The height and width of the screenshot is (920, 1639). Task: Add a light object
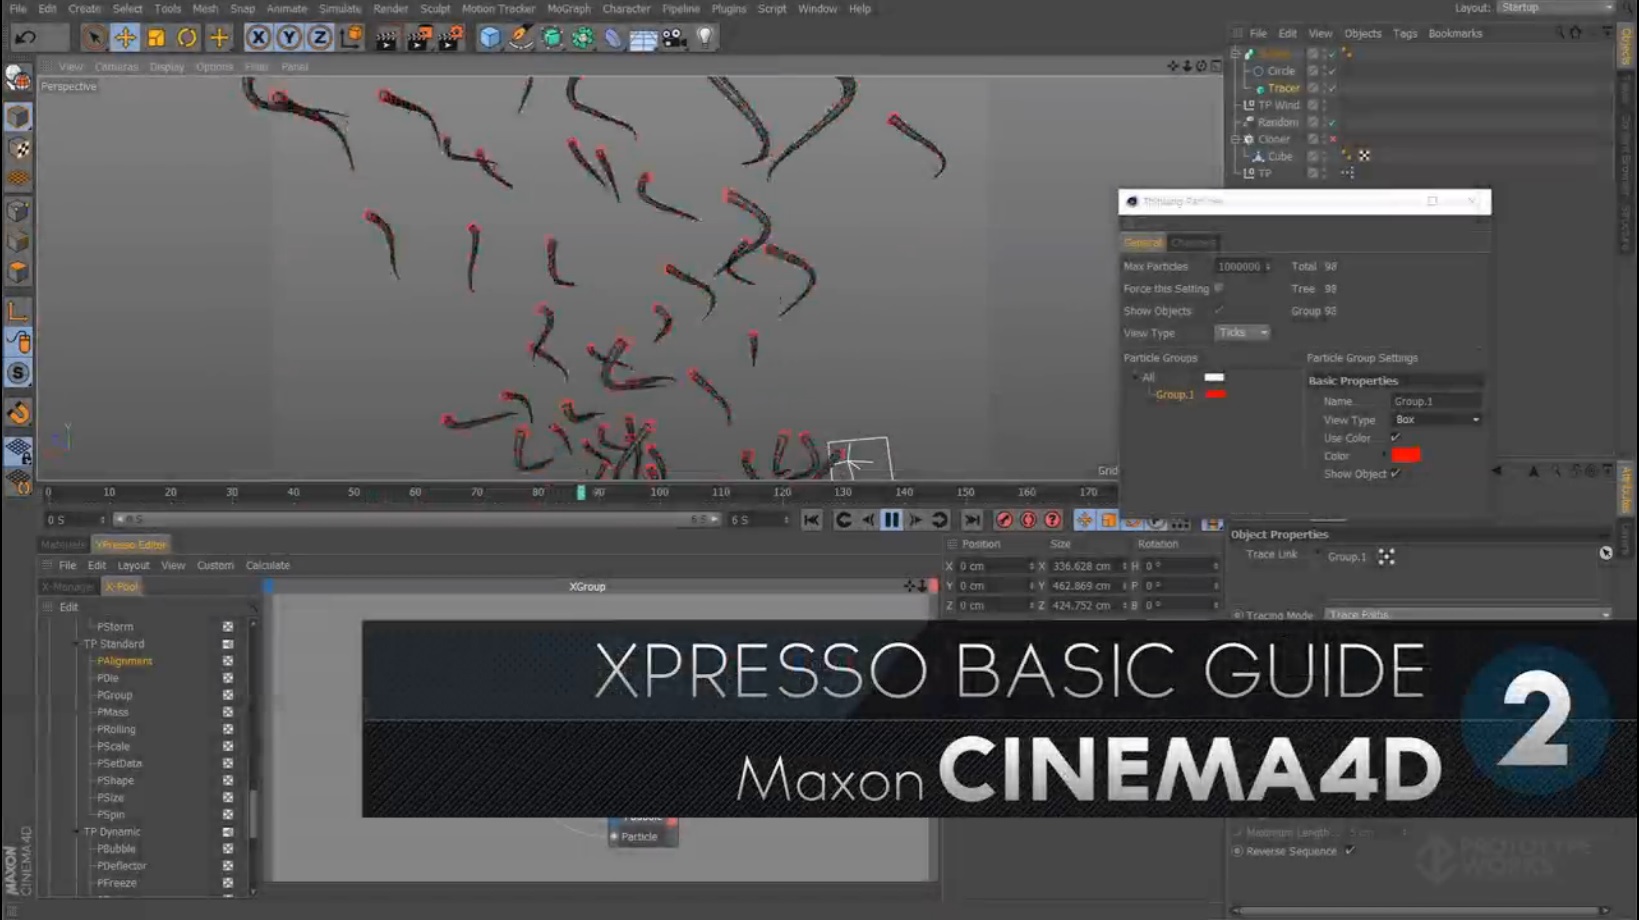(705, 38)
